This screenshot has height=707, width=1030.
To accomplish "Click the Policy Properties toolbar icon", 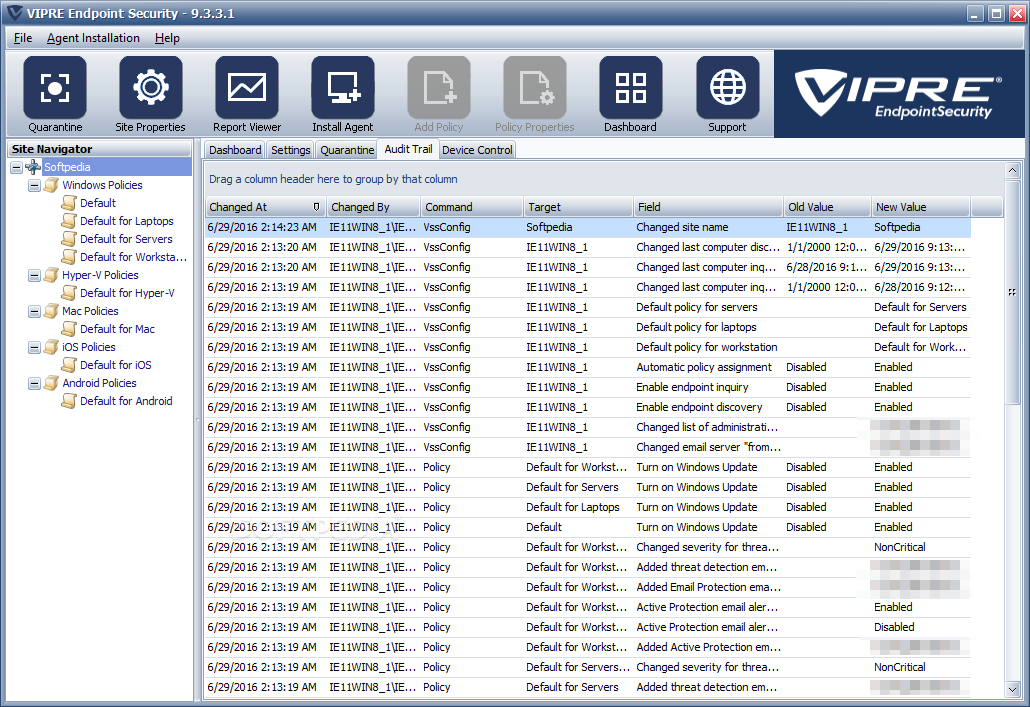I will pos(535,87).
